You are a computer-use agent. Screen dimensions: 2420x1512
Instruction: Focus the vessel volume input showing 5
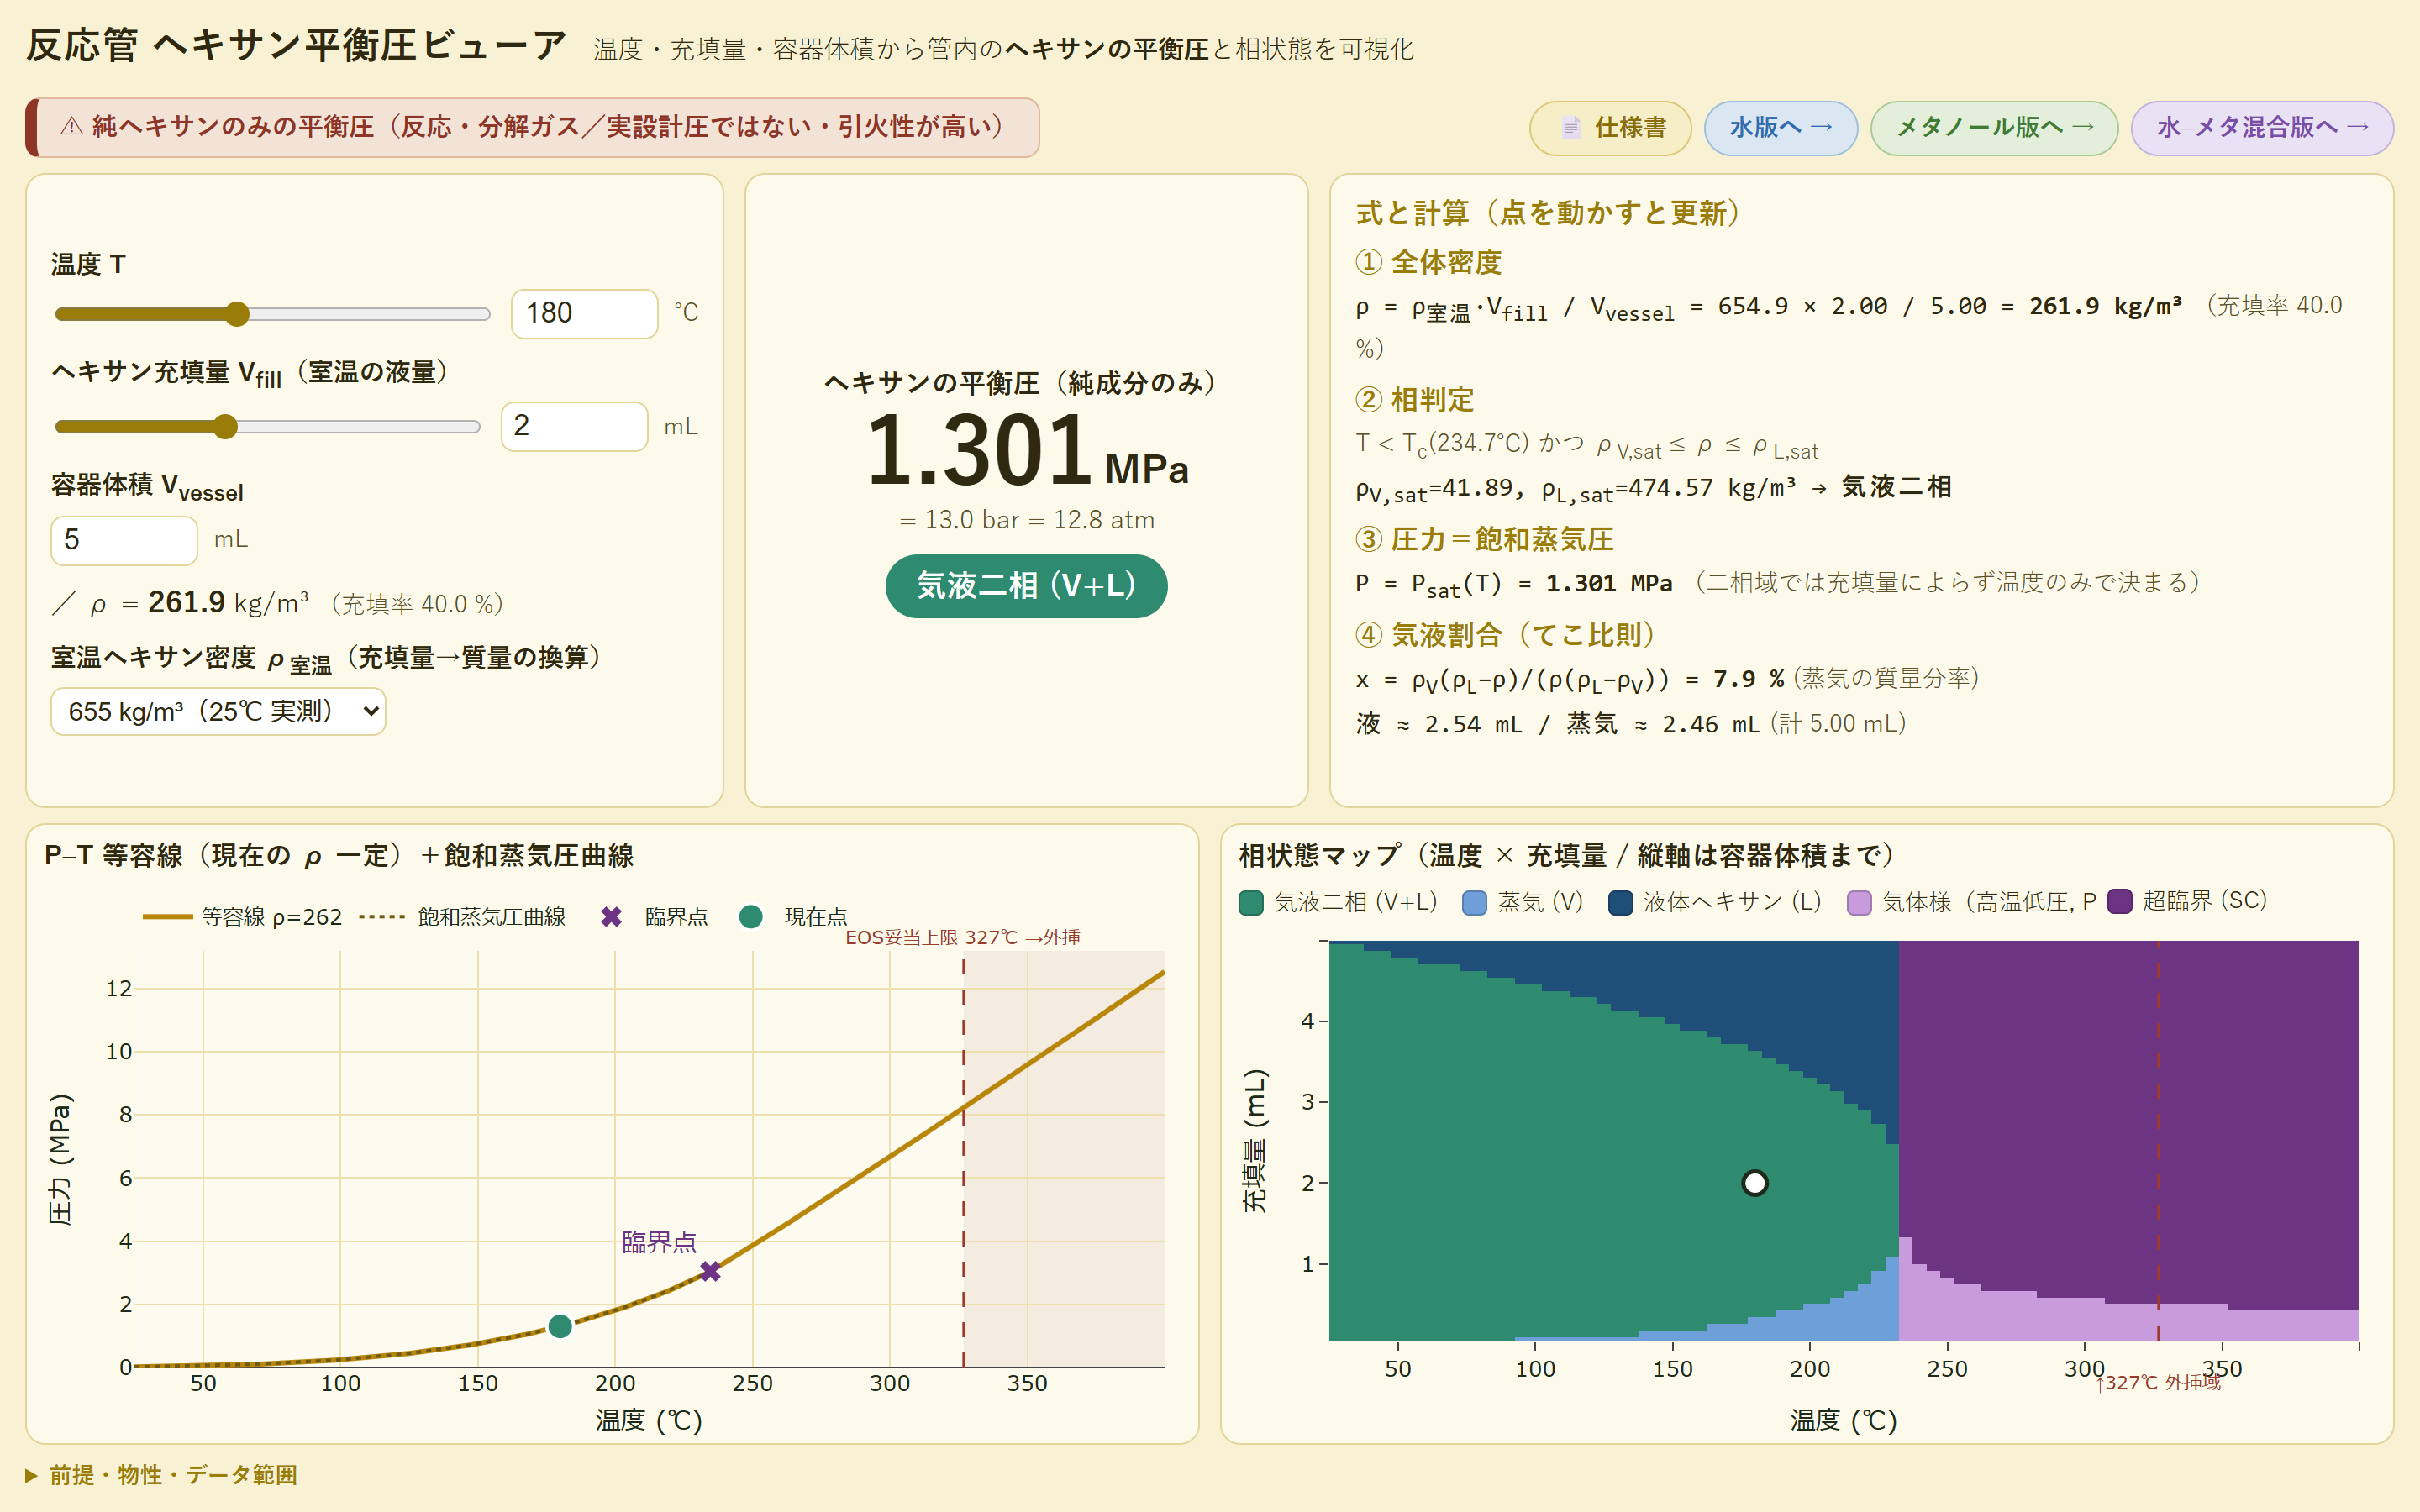124,540
